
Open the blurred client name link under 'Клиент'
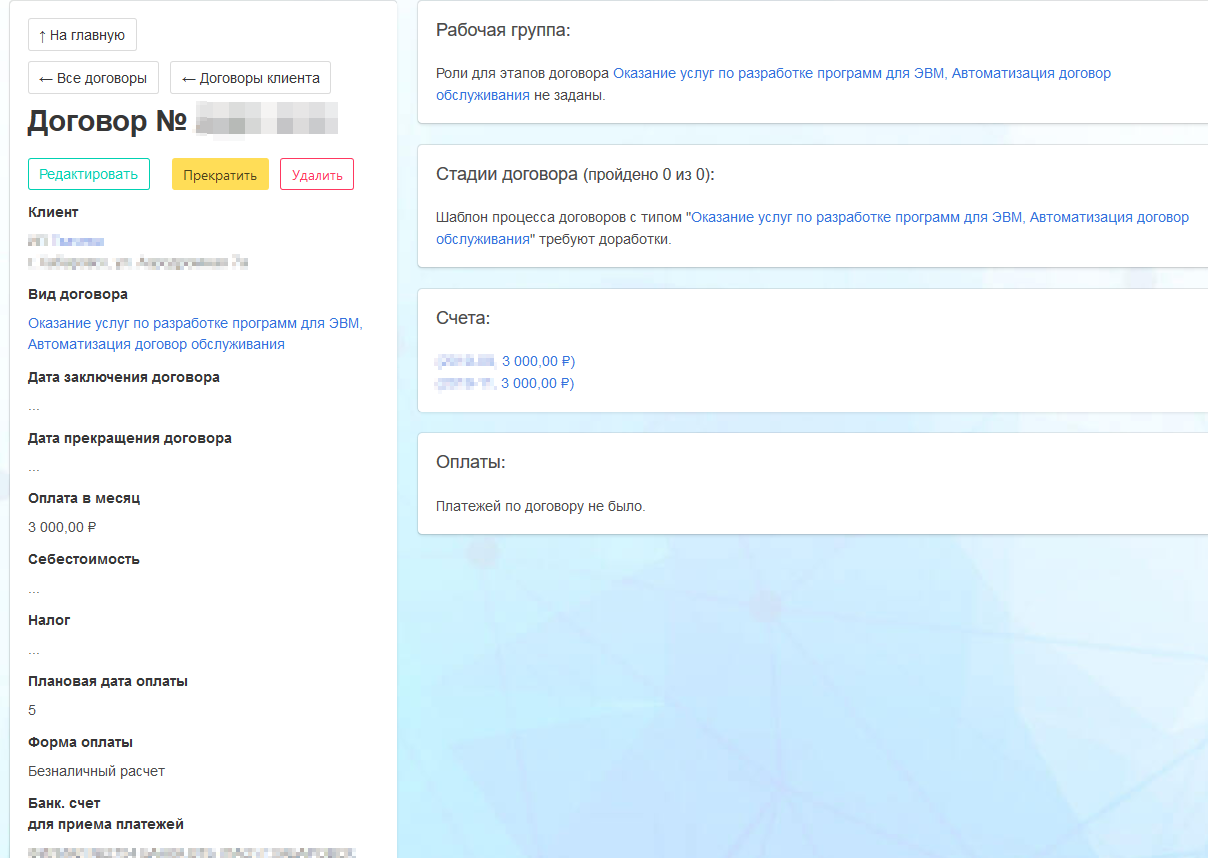[x=66, y=241]
